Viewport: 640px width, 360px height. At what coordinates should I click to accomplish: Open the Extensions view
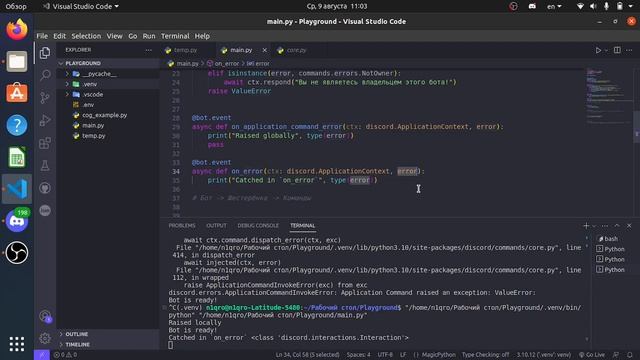(45, 143)
